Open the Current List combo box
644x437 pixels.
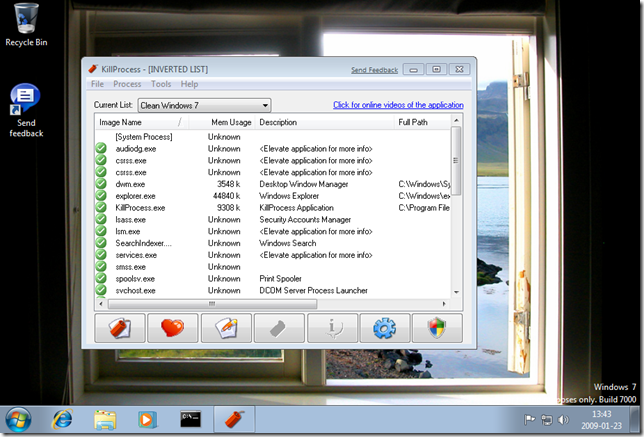pyautogui.click(x=204, y=106)
